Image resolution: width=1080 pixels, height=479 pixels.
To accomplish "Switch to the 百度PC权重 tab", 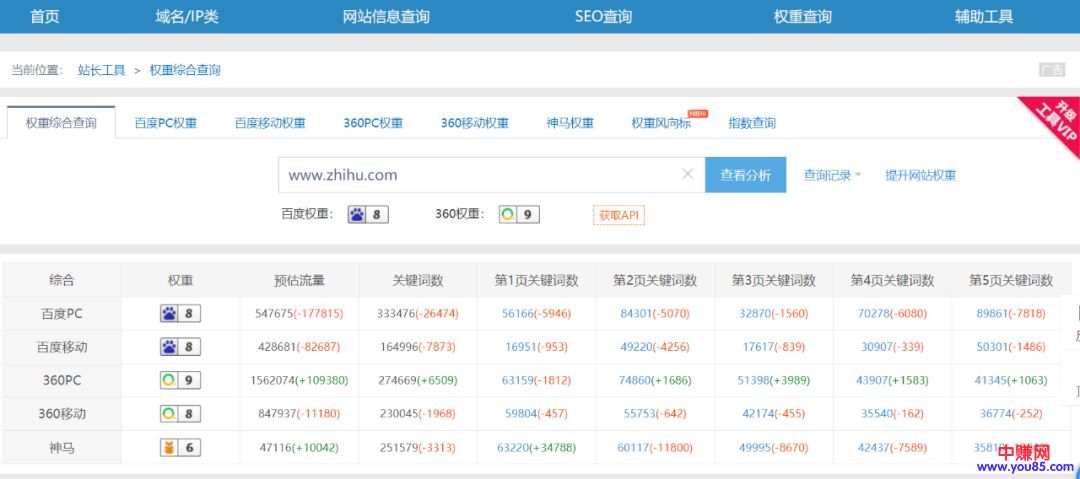I will click(x=166, y=123).
